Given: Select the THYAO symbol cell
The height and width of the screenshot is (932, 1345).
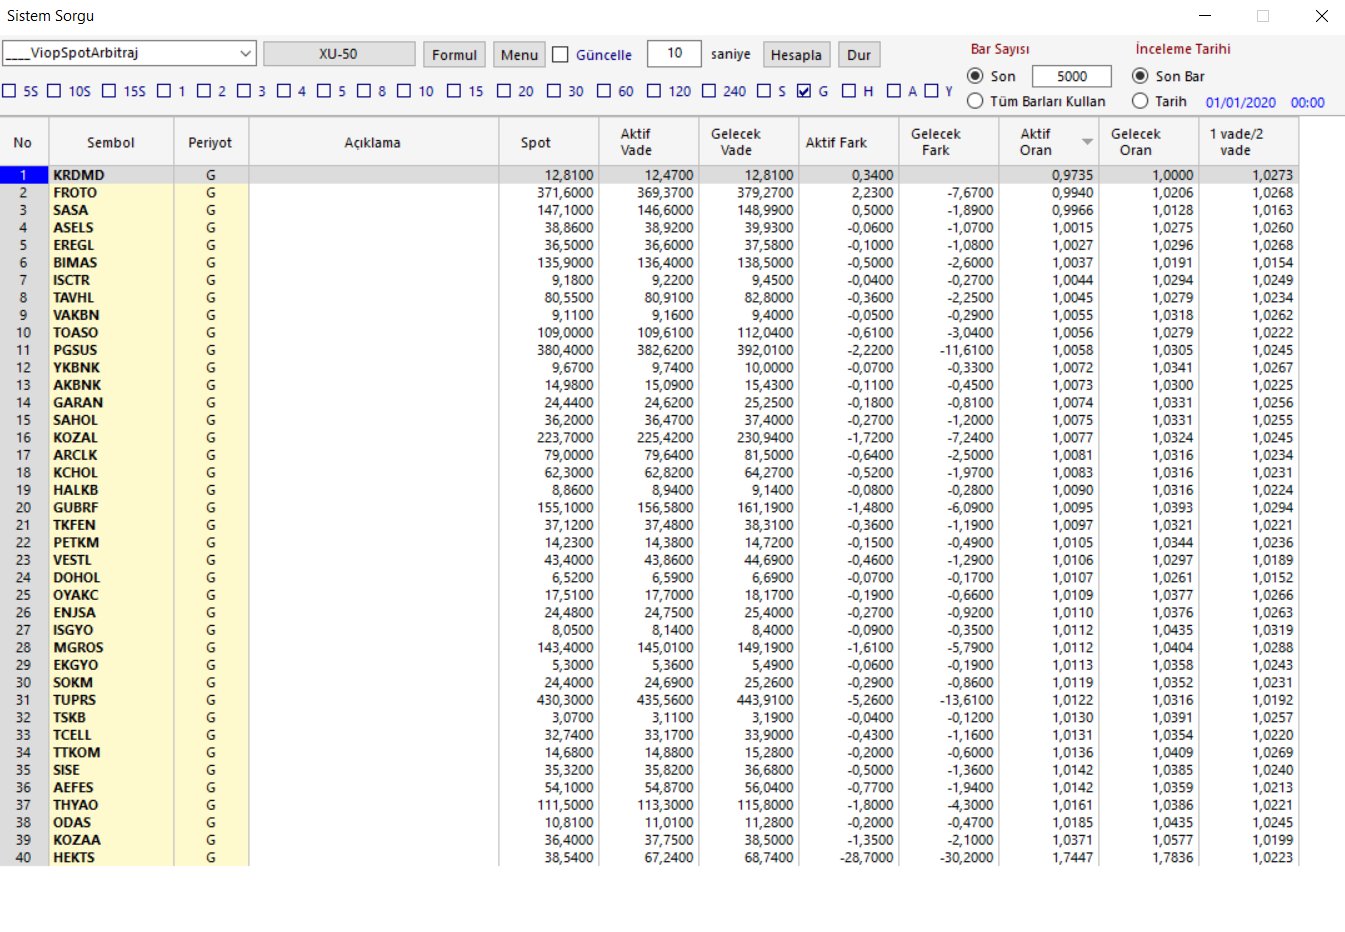Looking at the screenshot, I should 111,805.
